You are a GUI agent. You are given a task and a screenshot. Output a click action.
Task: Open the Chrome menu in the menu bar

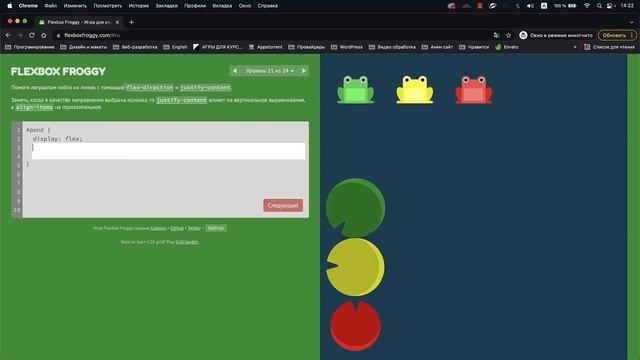click(28, 6)
